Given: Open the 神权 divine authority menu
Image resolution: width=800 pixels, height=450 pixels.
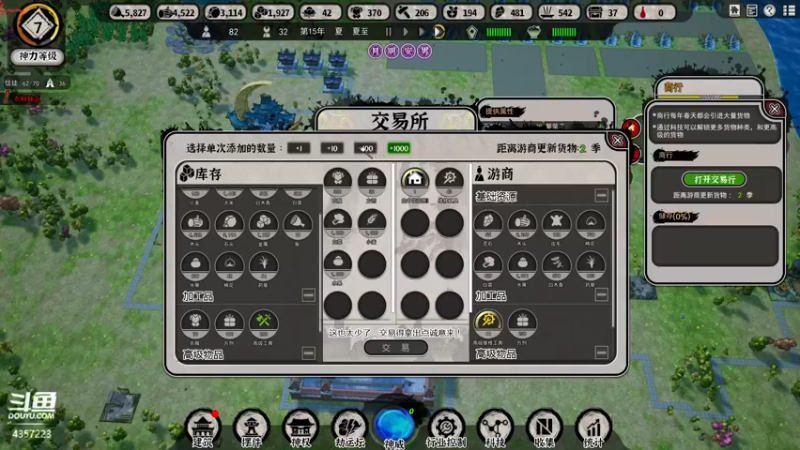Looking at the screenshot, I should pyautogui.click(x=300, y=428).
